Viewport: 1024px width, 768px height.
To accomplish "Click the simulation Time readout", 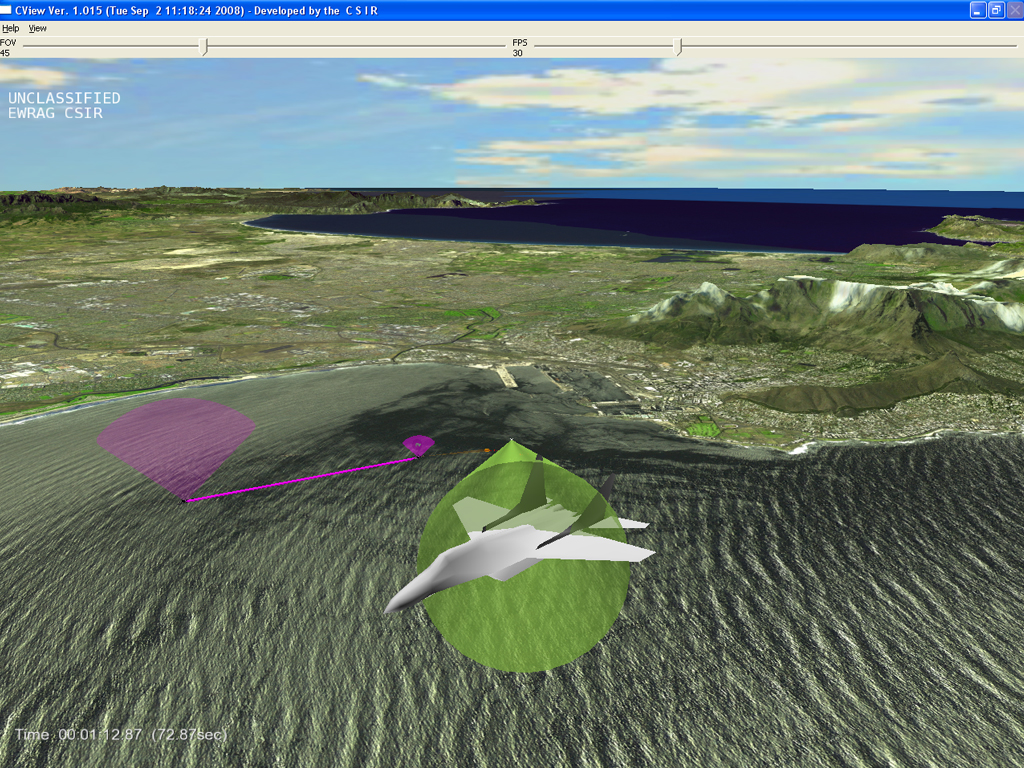I will (120, 734).
